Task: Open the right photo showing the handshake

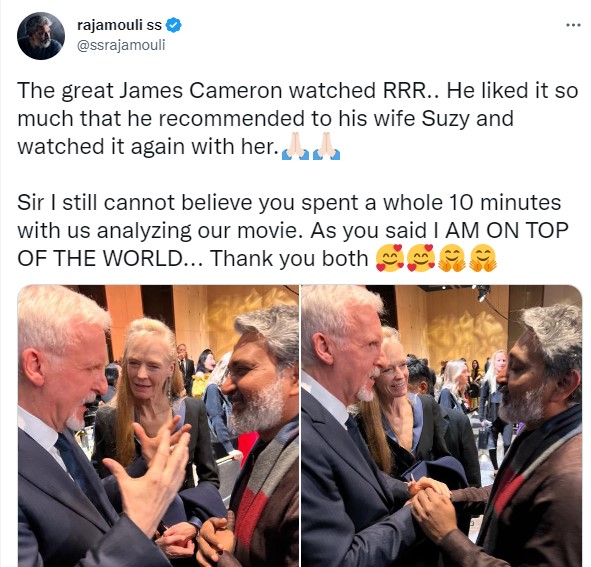Action: pos(442,426)
